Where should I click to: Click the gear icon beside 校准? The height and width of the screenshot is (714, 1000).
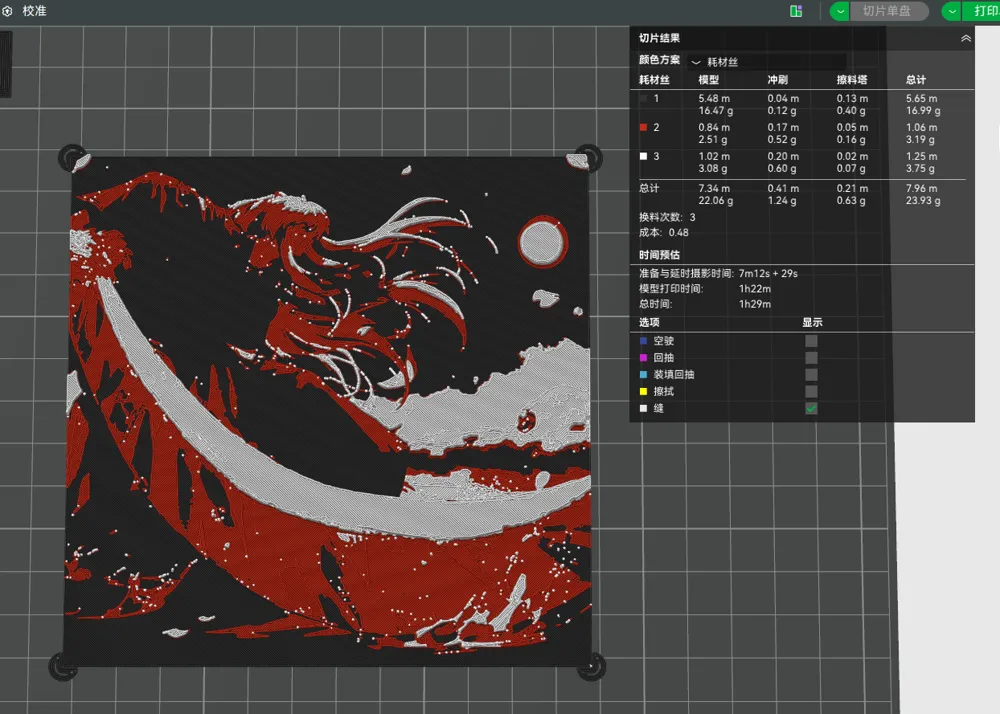8,11
